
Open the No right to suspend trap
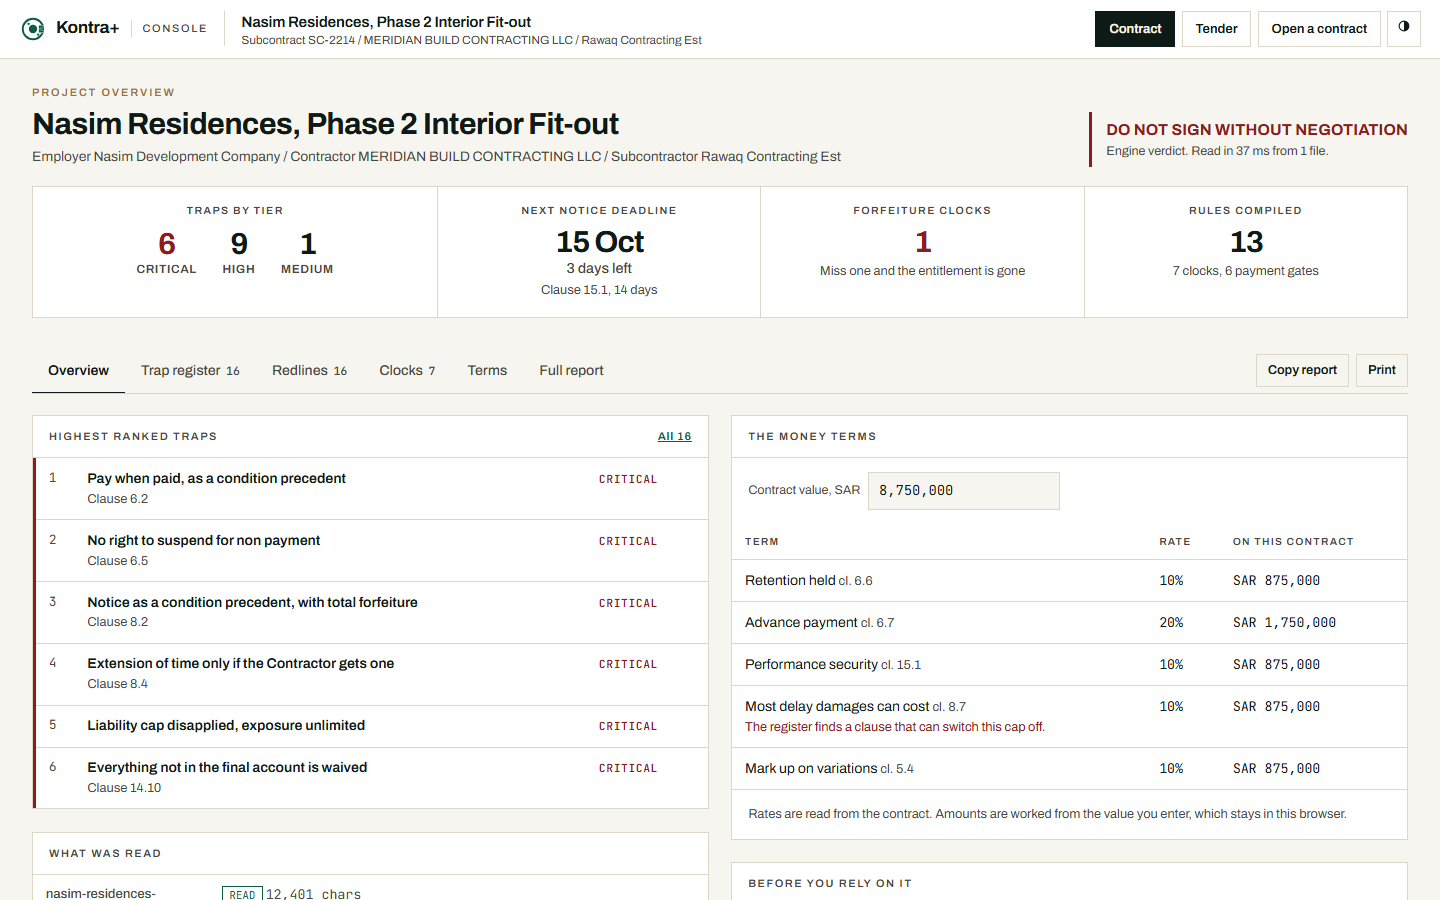371,551
